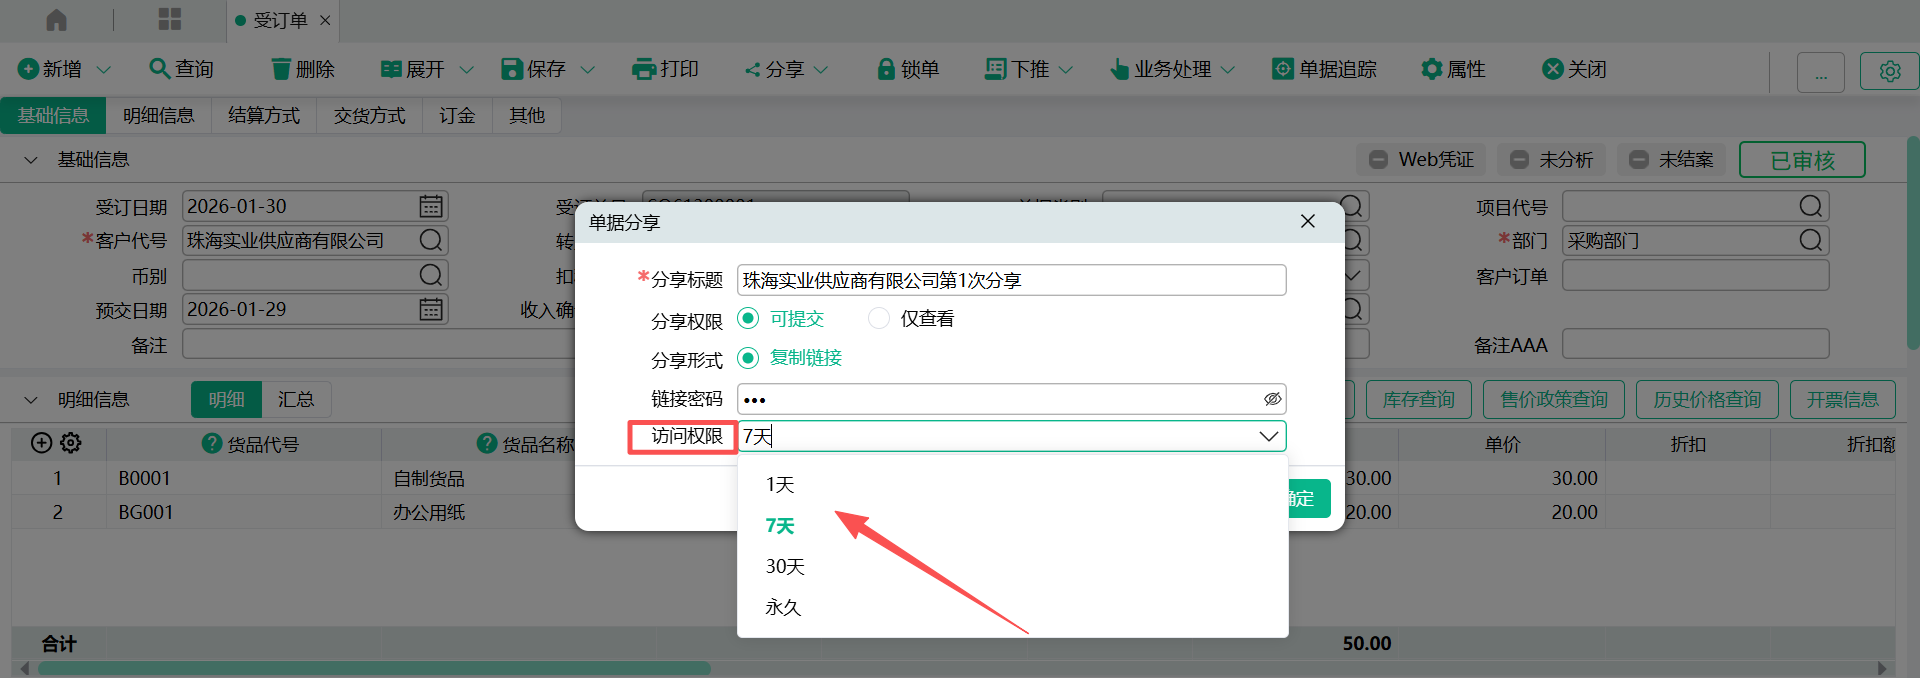Choose 30天 from the dropdown list
The image size is (1920, 678).
tap(785, 567)
